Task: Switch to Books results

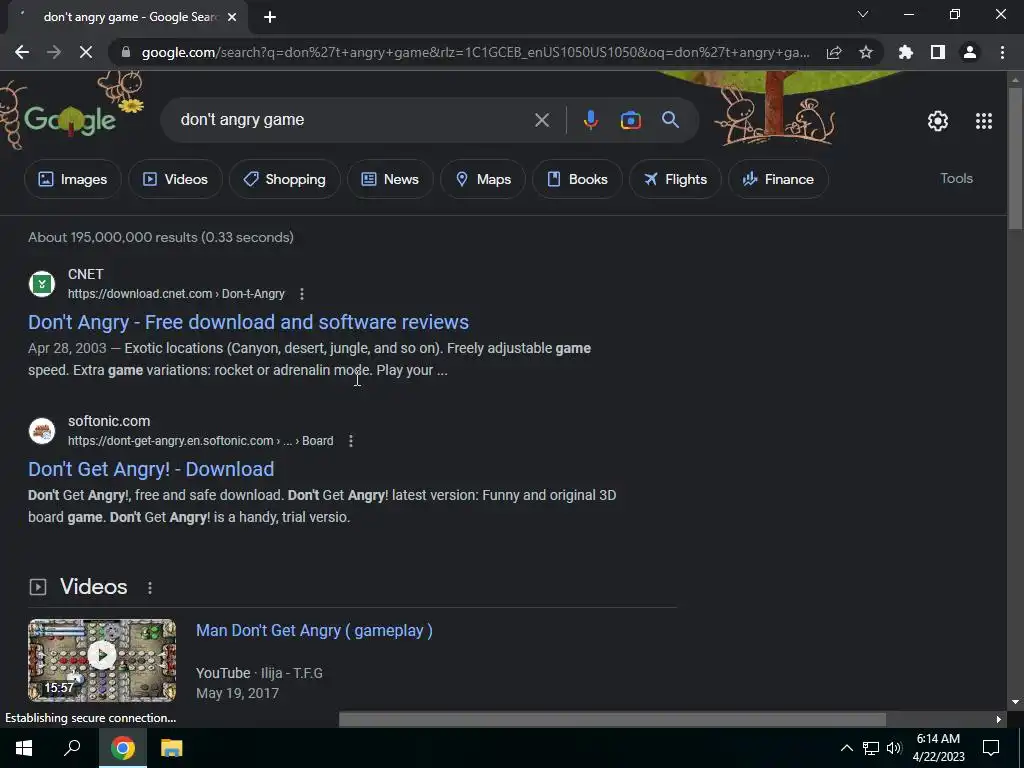Action: tap(577, 179)
